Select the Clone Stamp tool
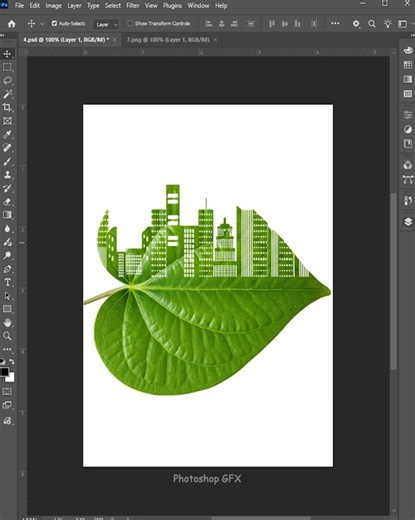This screenshot has width=415, height=520. 7,175
